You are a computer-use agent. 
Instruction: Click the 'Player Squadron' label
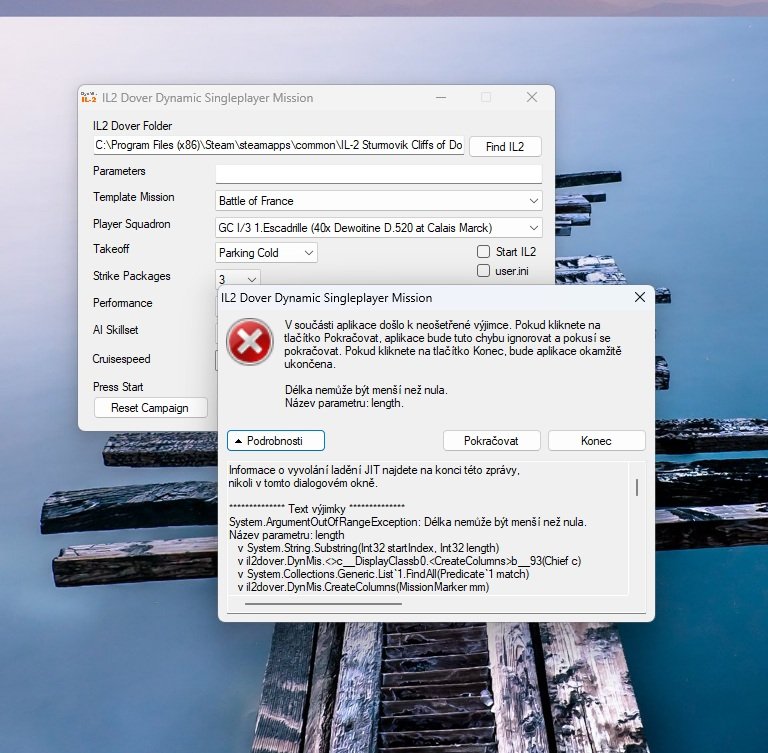click(132, 224)
